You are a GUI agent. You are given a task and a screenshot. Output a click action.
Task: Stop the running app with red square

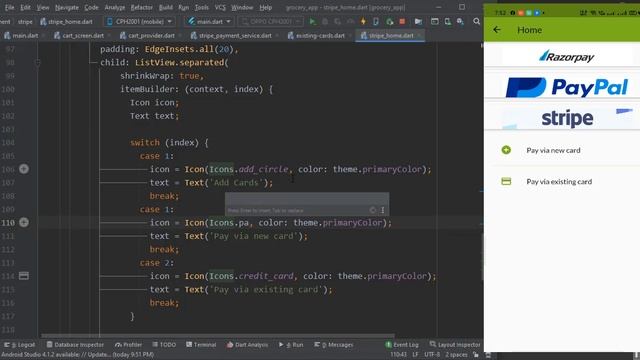402,21
